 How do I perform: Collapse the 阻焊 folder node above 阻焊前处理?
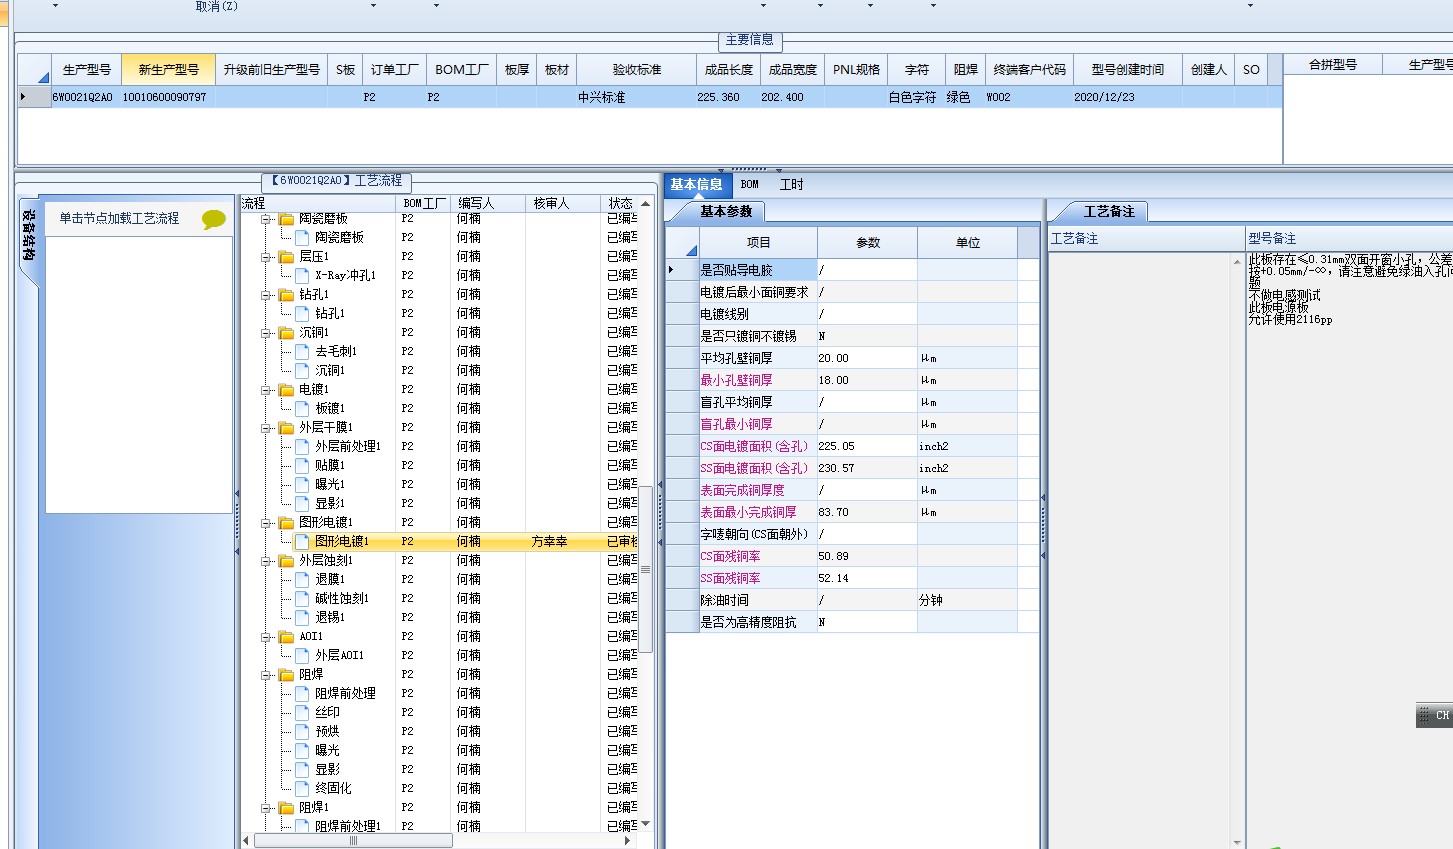(x=267, y=674)
